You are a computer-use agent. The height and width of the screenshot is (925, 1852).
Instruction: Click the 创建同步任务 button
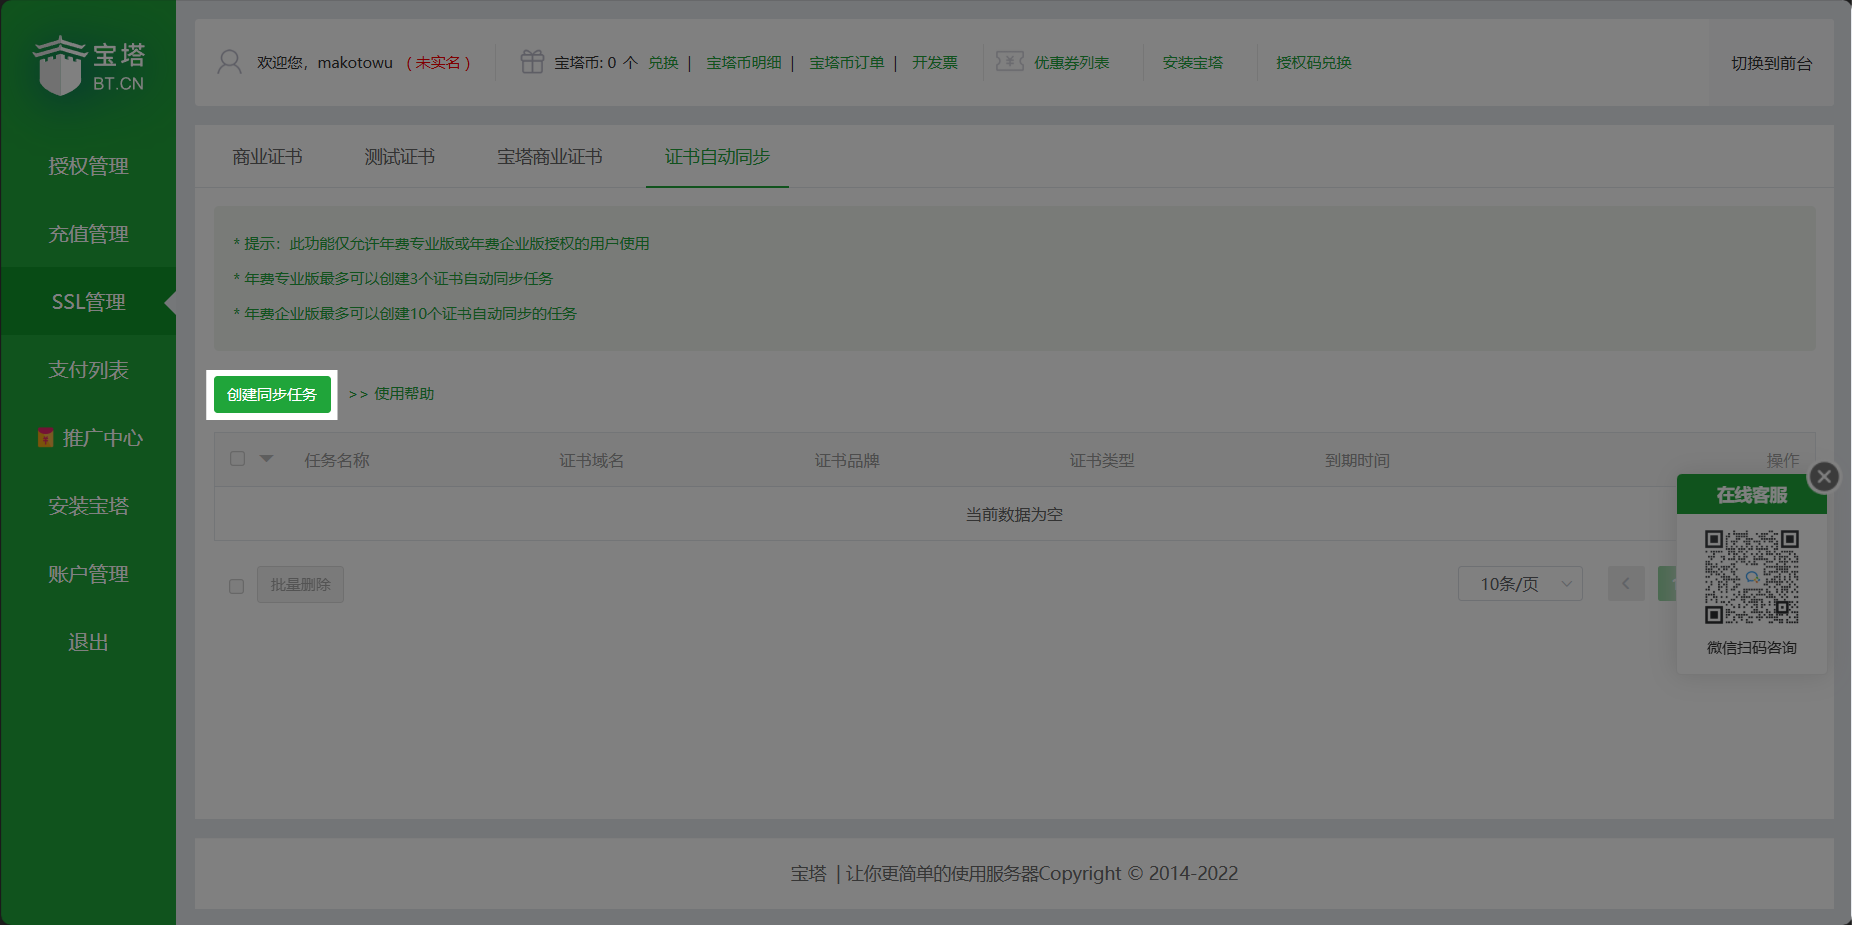pos(272,394)
